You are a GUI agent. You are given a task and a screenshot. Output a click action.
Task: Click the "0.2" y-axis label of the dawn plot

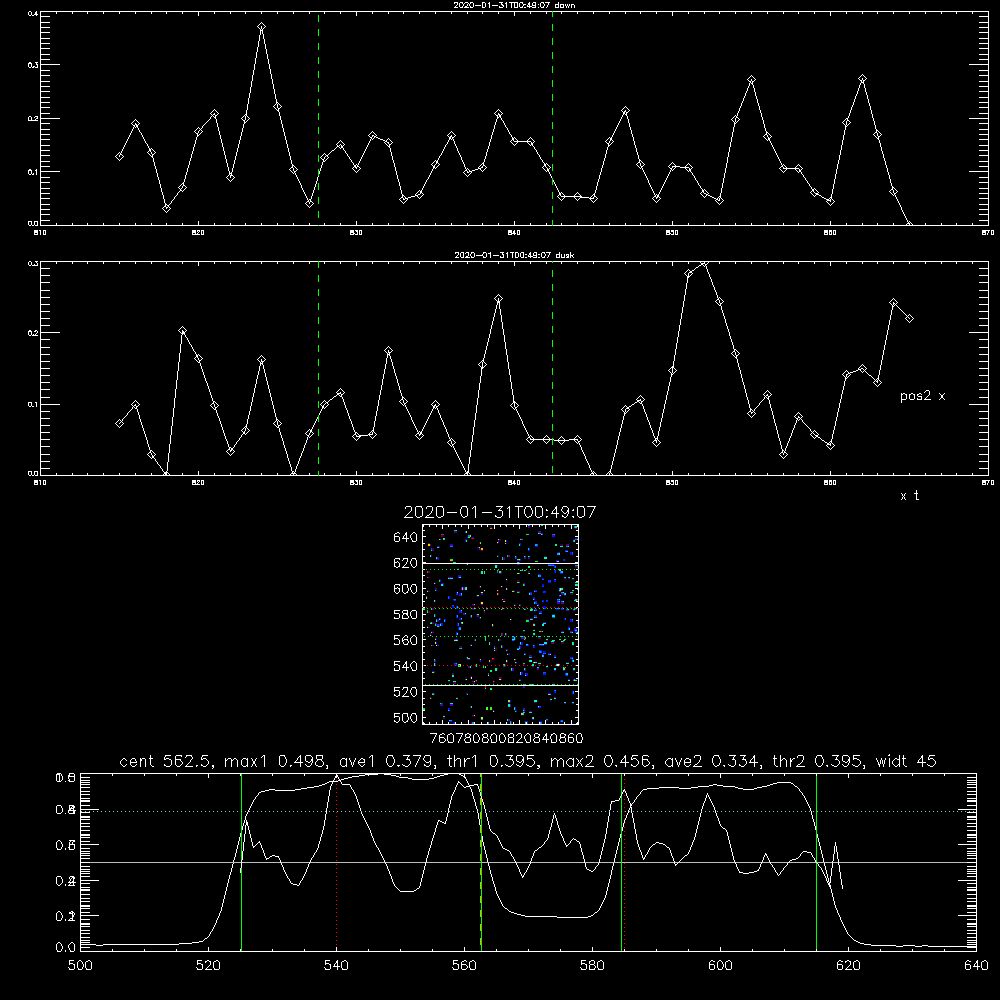click(x=34, y=119)
